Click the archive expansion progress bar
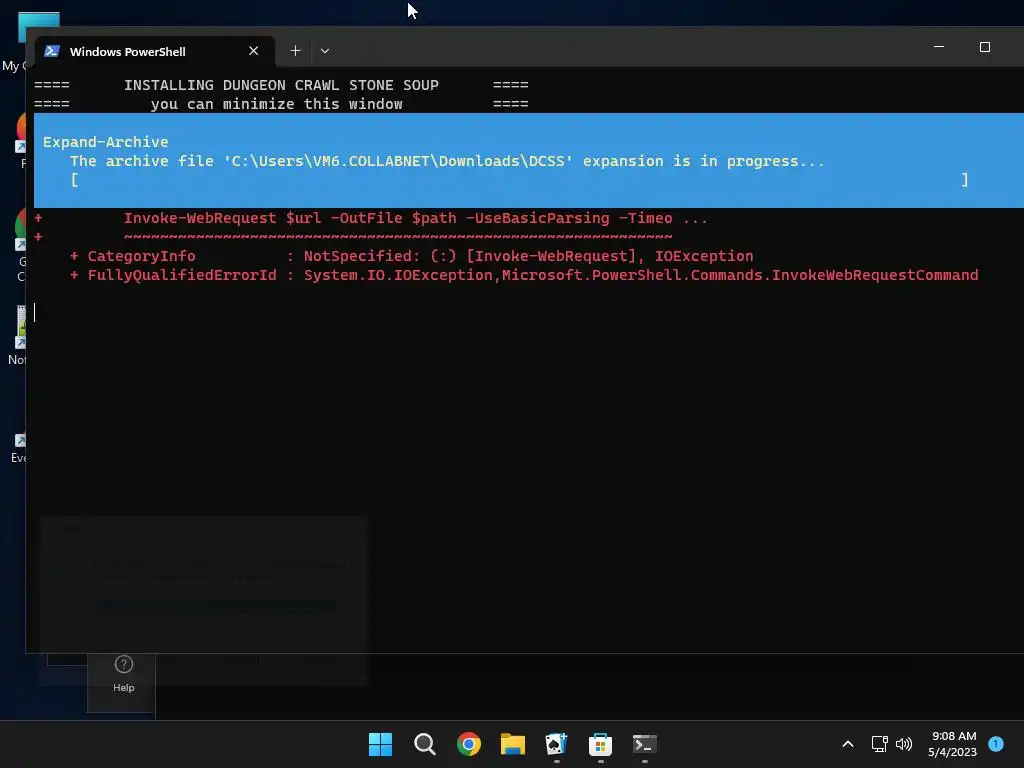 click(x=519, y=180)
